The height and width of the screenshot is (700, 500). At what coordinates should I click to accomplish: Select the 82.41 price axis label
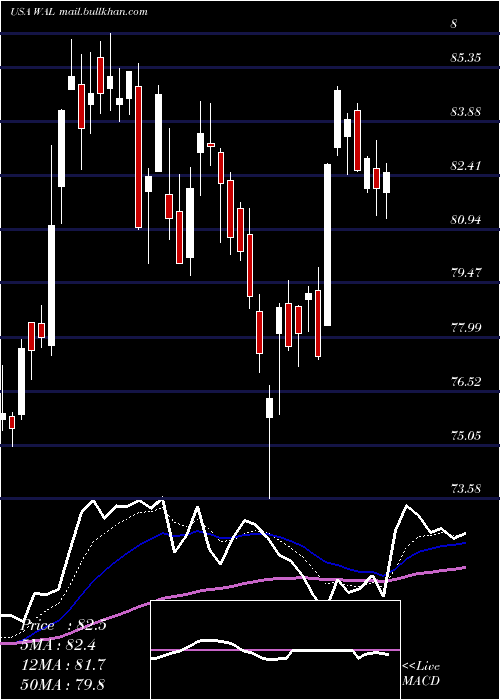coord(466,166)
